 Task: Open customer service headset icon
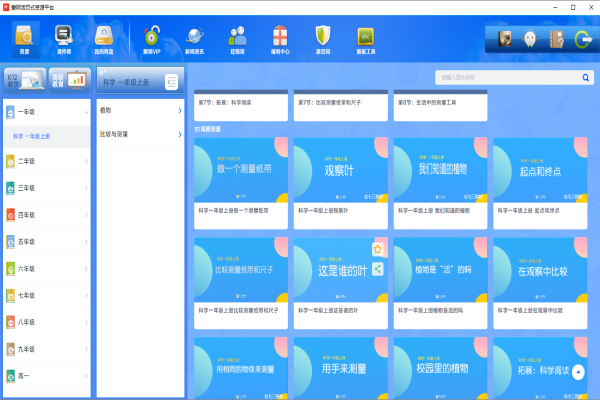[530, 39]
